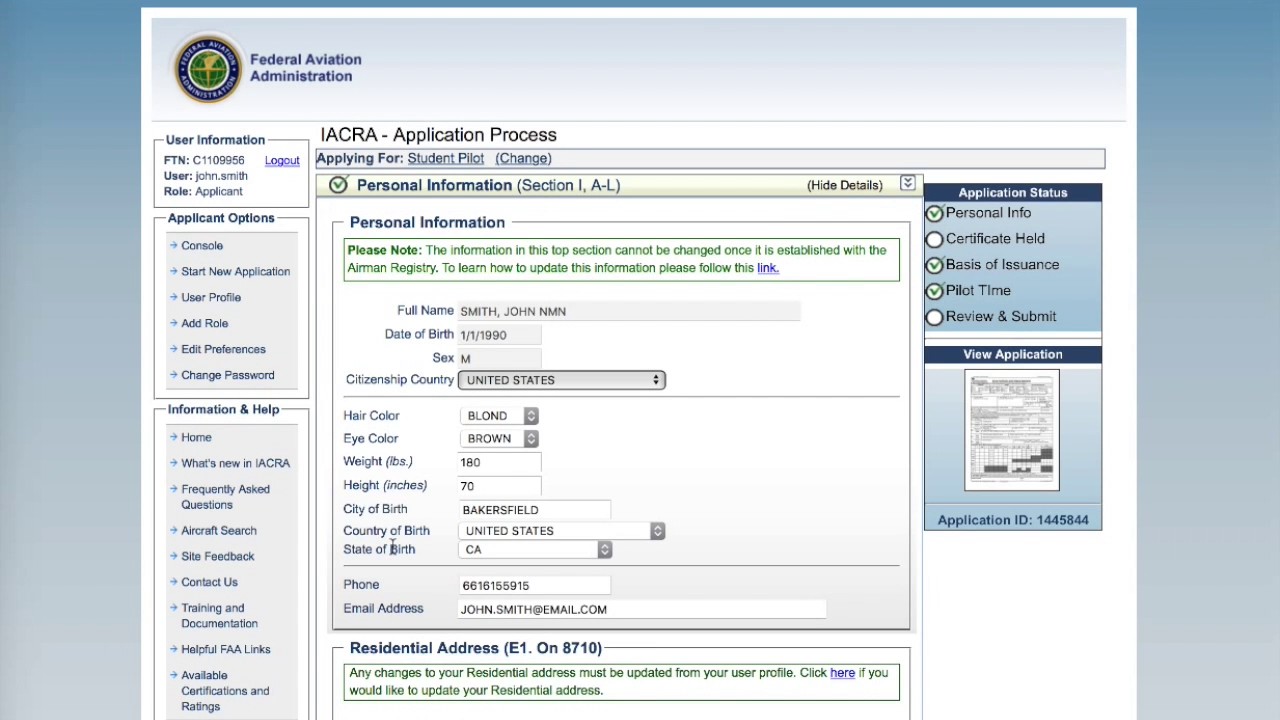
Task: Open the State of Birth dropdown
Action: [x=535, y=550]
